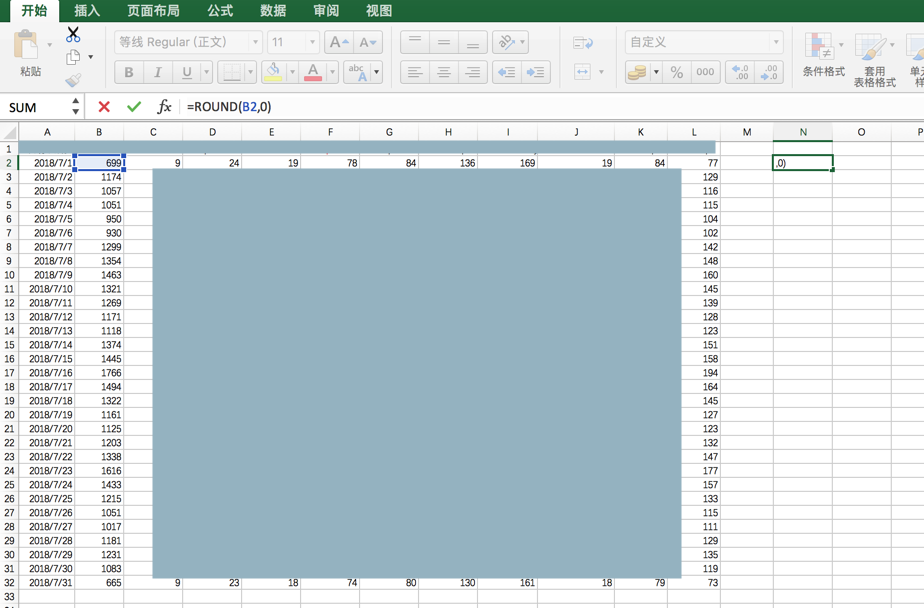Click the Name Box showing SUM
Screen dimensions: 924x608
coord(37,107)
